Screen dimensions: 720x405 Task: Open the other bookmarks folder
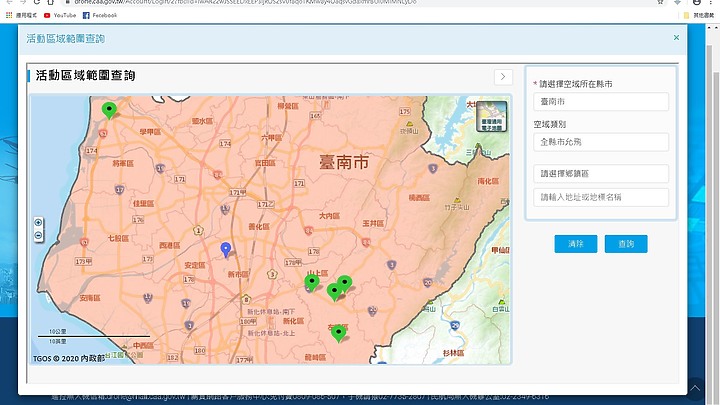pos(699,15)
